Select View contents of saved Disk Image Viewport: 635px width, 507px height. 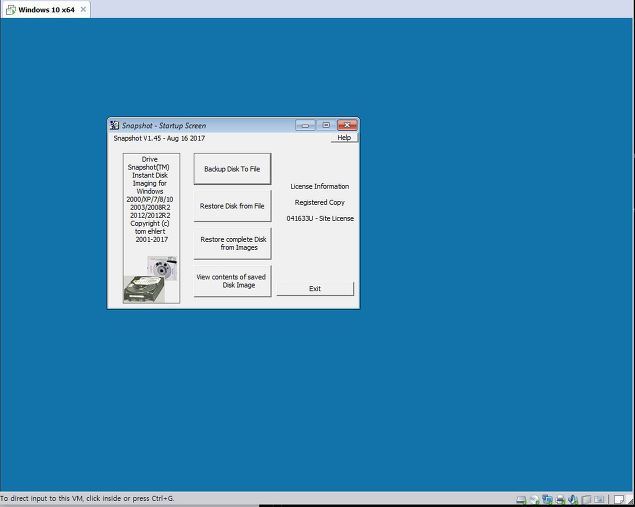click(x=232, y=281)
